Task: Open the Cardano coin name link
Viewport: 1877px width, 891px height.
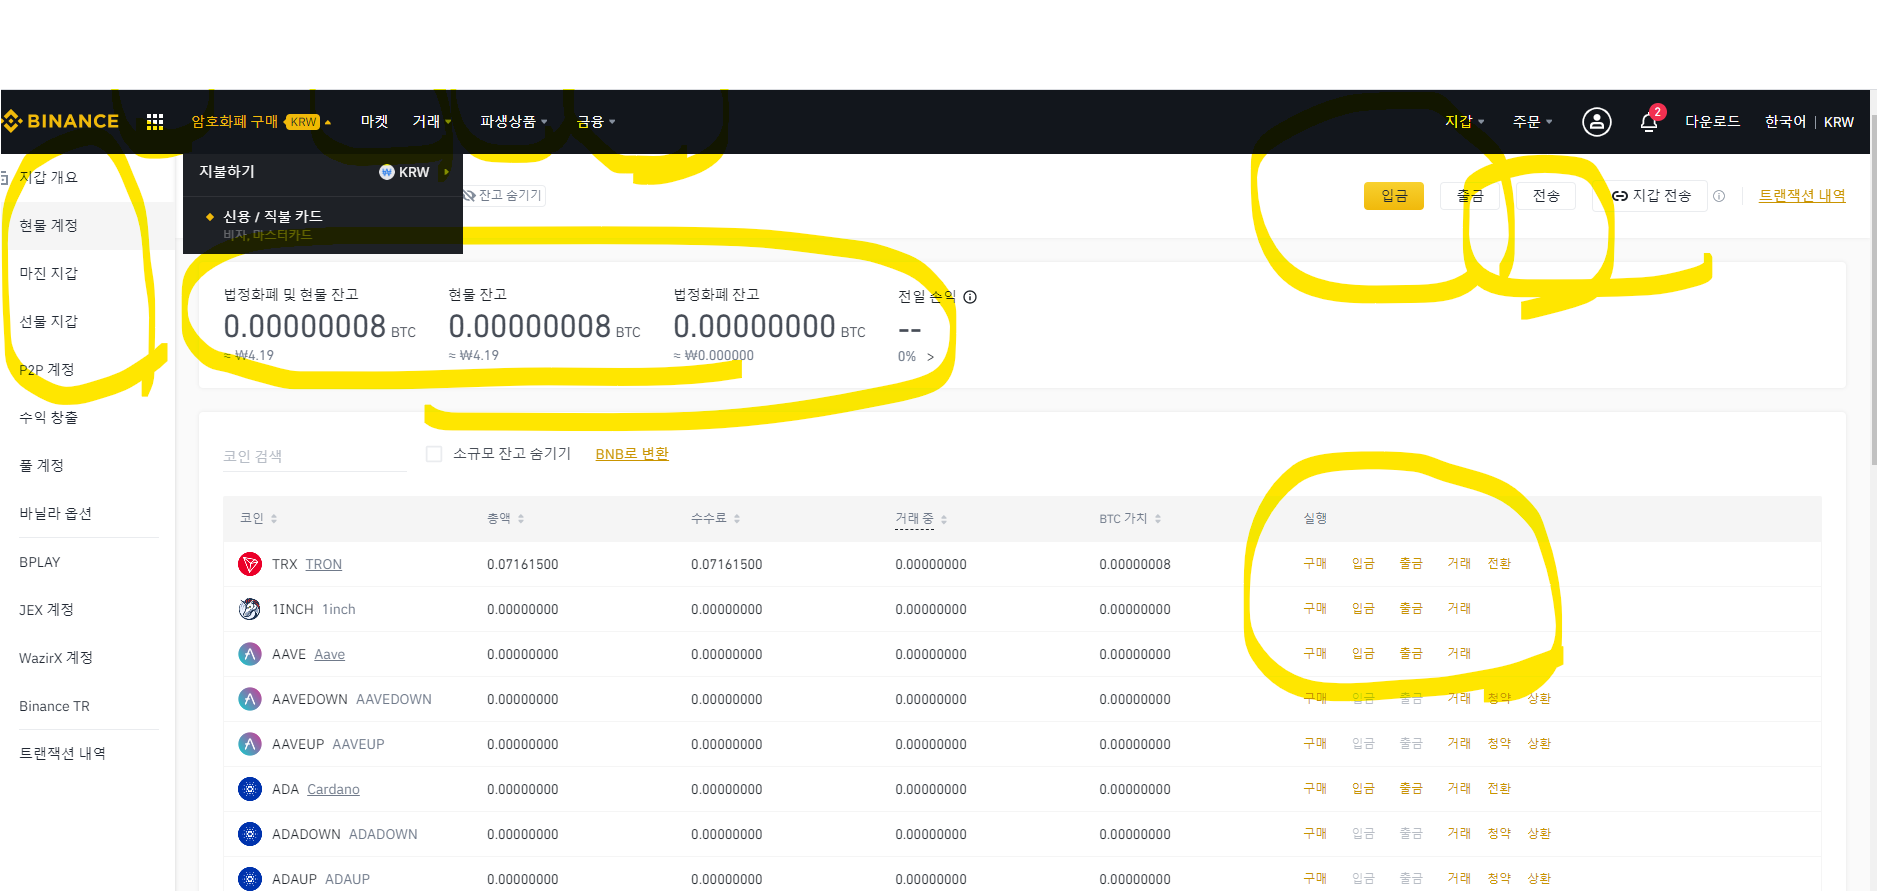Action: 333,790
